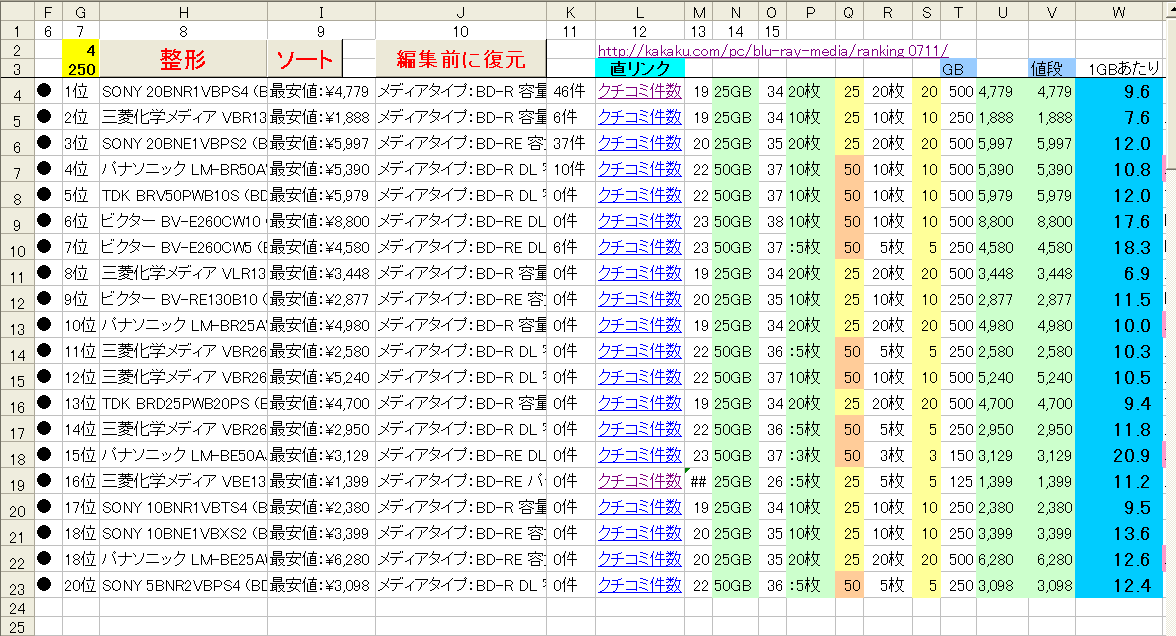Select the 最安値:¥6,280 cell
The image size is (1176, 636).
tap(321, 559)
